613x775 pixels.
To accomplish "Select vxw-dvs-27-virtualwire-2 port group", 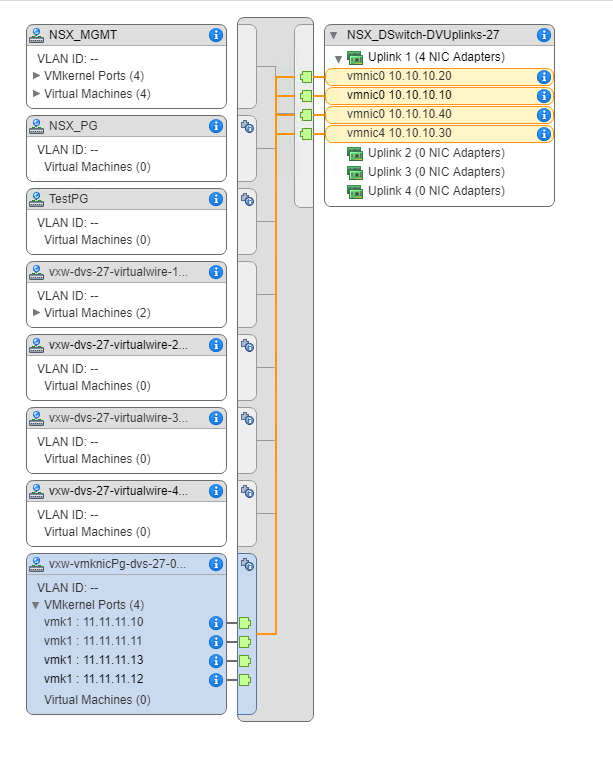I will (127, 345).
